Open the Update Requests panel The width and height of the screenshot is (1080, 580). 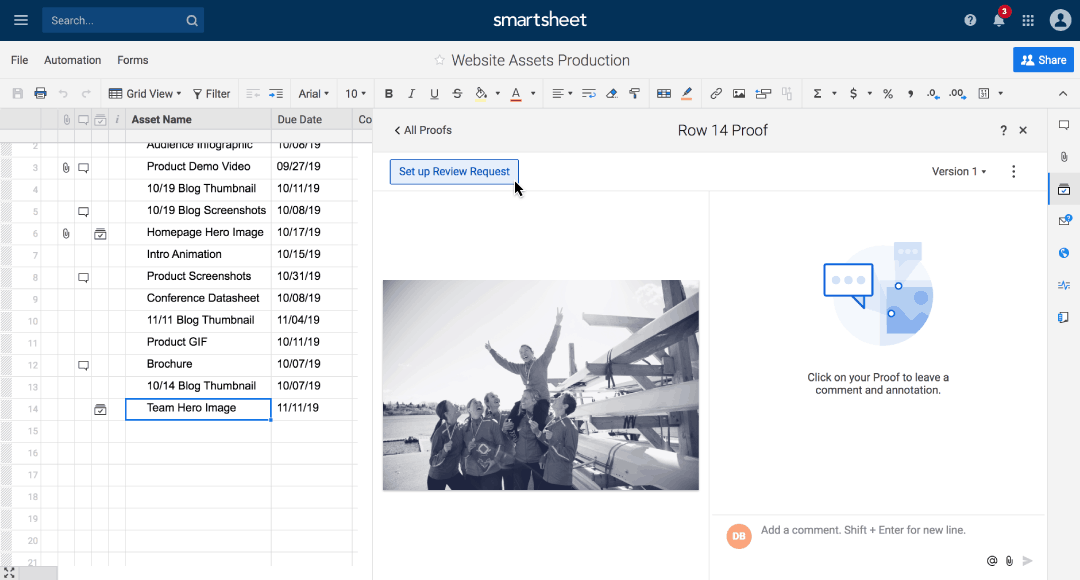coord(1063,220)
